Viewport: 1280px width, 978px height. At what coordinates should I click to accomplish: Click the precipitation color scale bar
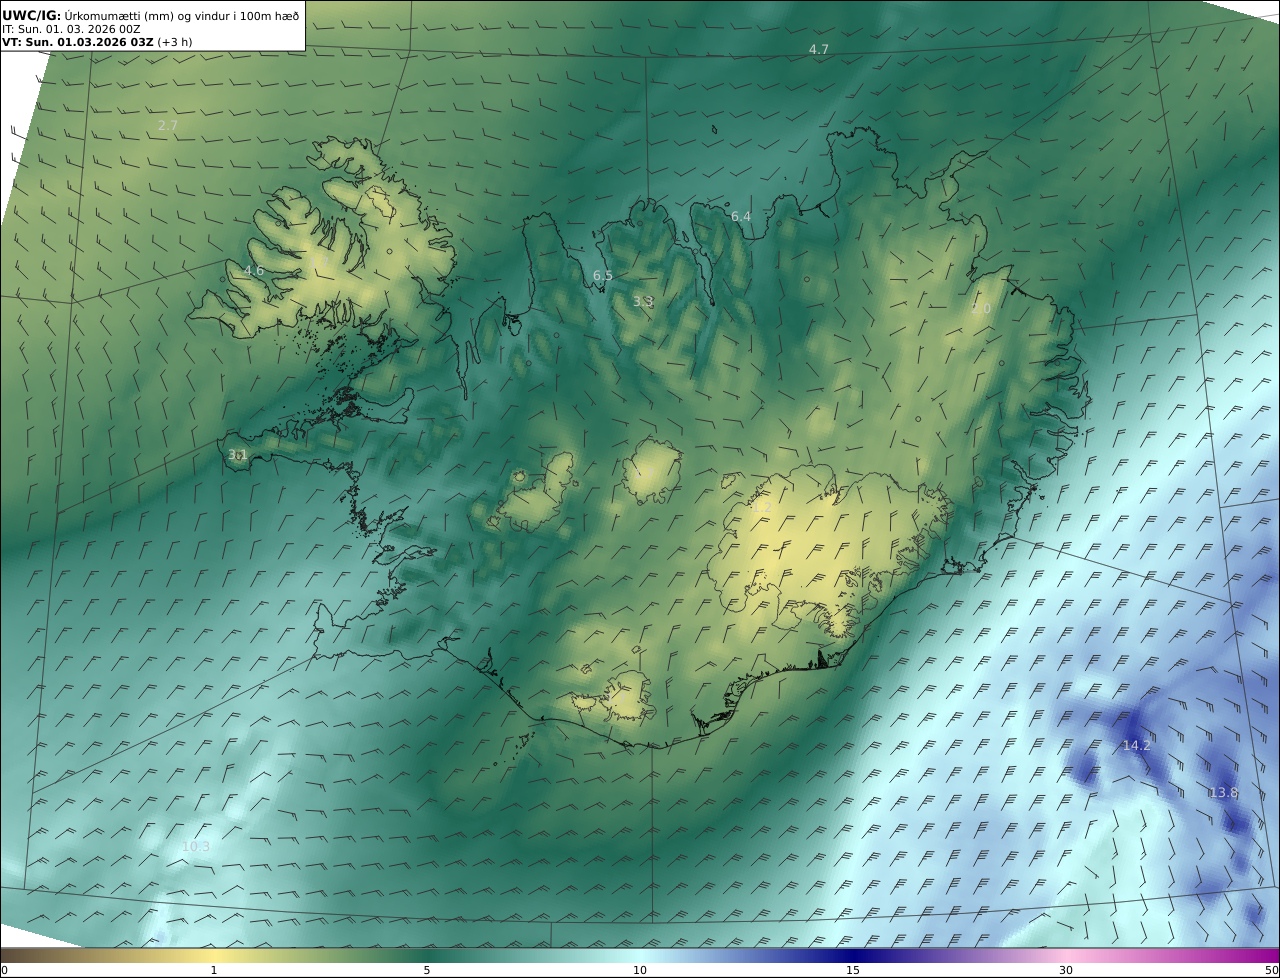tap(640, 954)
